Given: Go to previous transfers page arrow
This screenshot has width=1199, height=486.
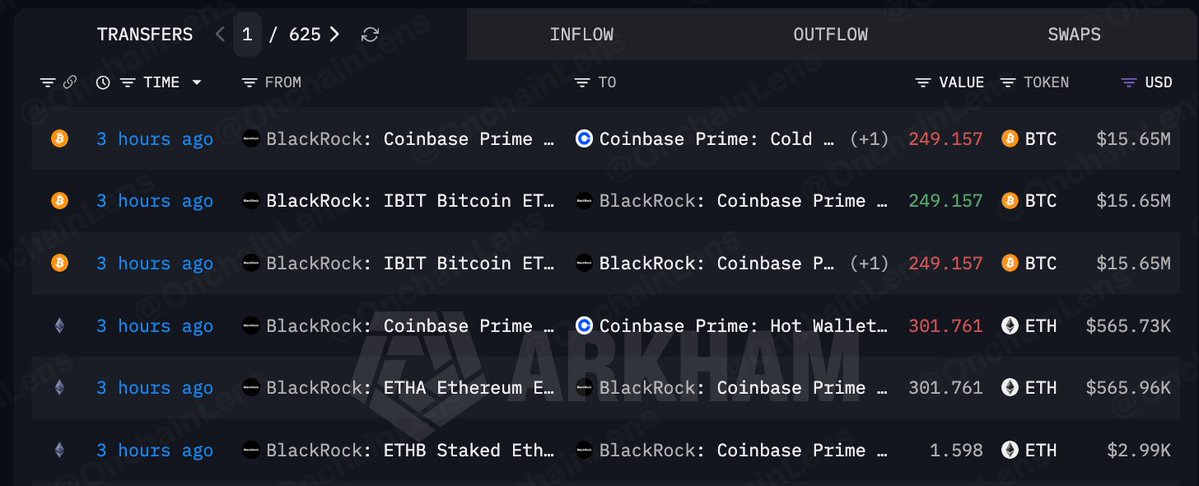Looking at the screenshot, I should click(220, 34).
